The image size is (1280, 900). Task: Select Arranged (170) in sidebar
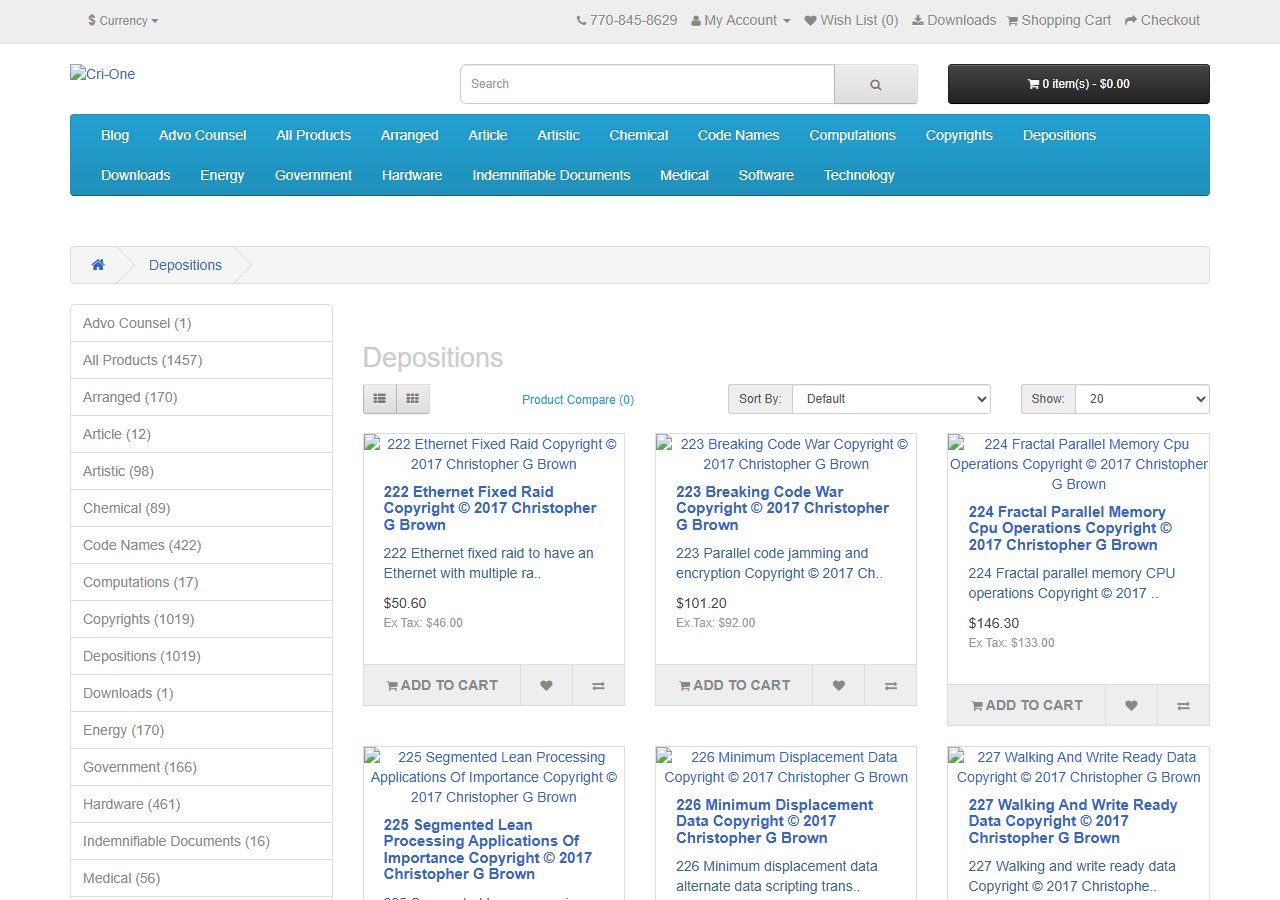[201, 397]
